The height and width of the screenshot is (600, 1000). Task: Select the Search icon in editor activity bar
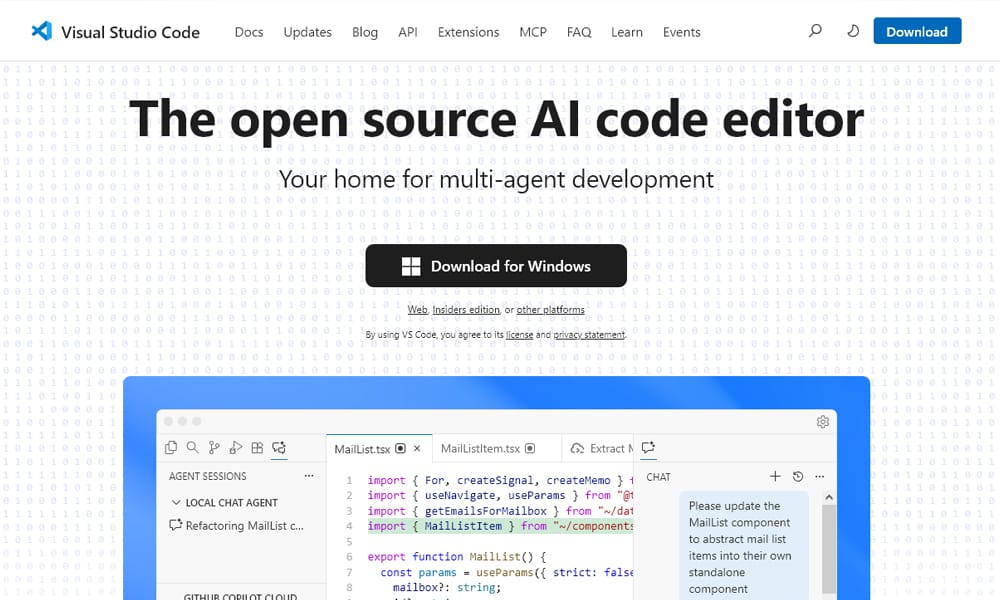click(193, 448)
